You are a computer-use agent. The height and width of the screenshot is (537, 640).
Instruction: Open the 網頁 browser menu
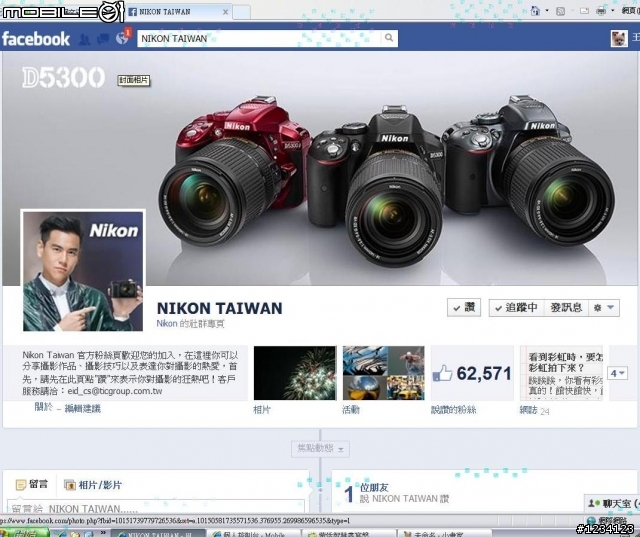tap(630, 11)
